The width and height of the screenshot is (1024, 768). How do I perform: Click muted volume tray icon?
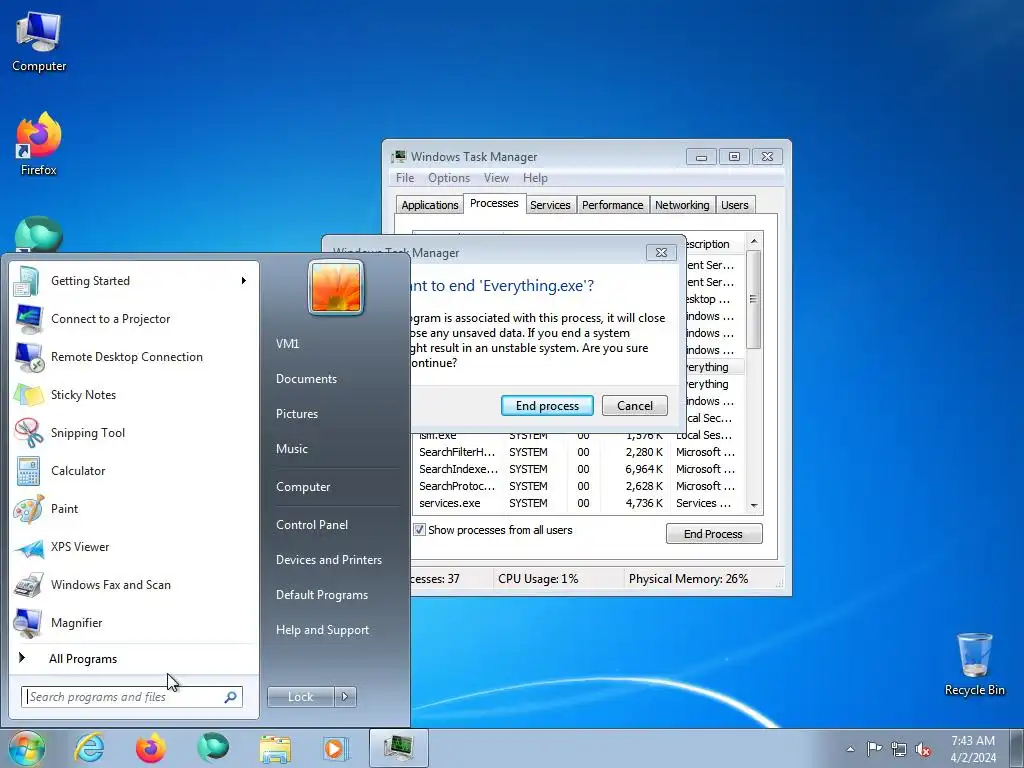coord(923,749)
